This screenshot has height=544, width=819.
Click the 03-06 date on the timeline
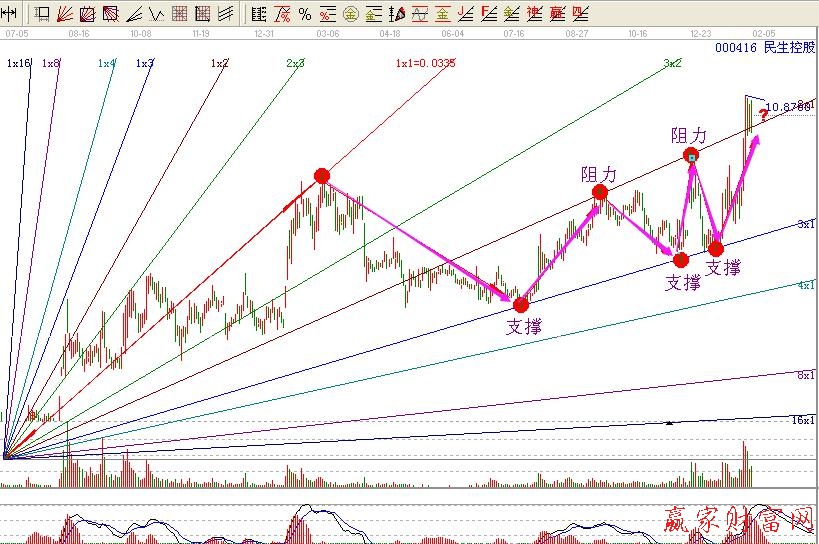click(x=327, y=33)
